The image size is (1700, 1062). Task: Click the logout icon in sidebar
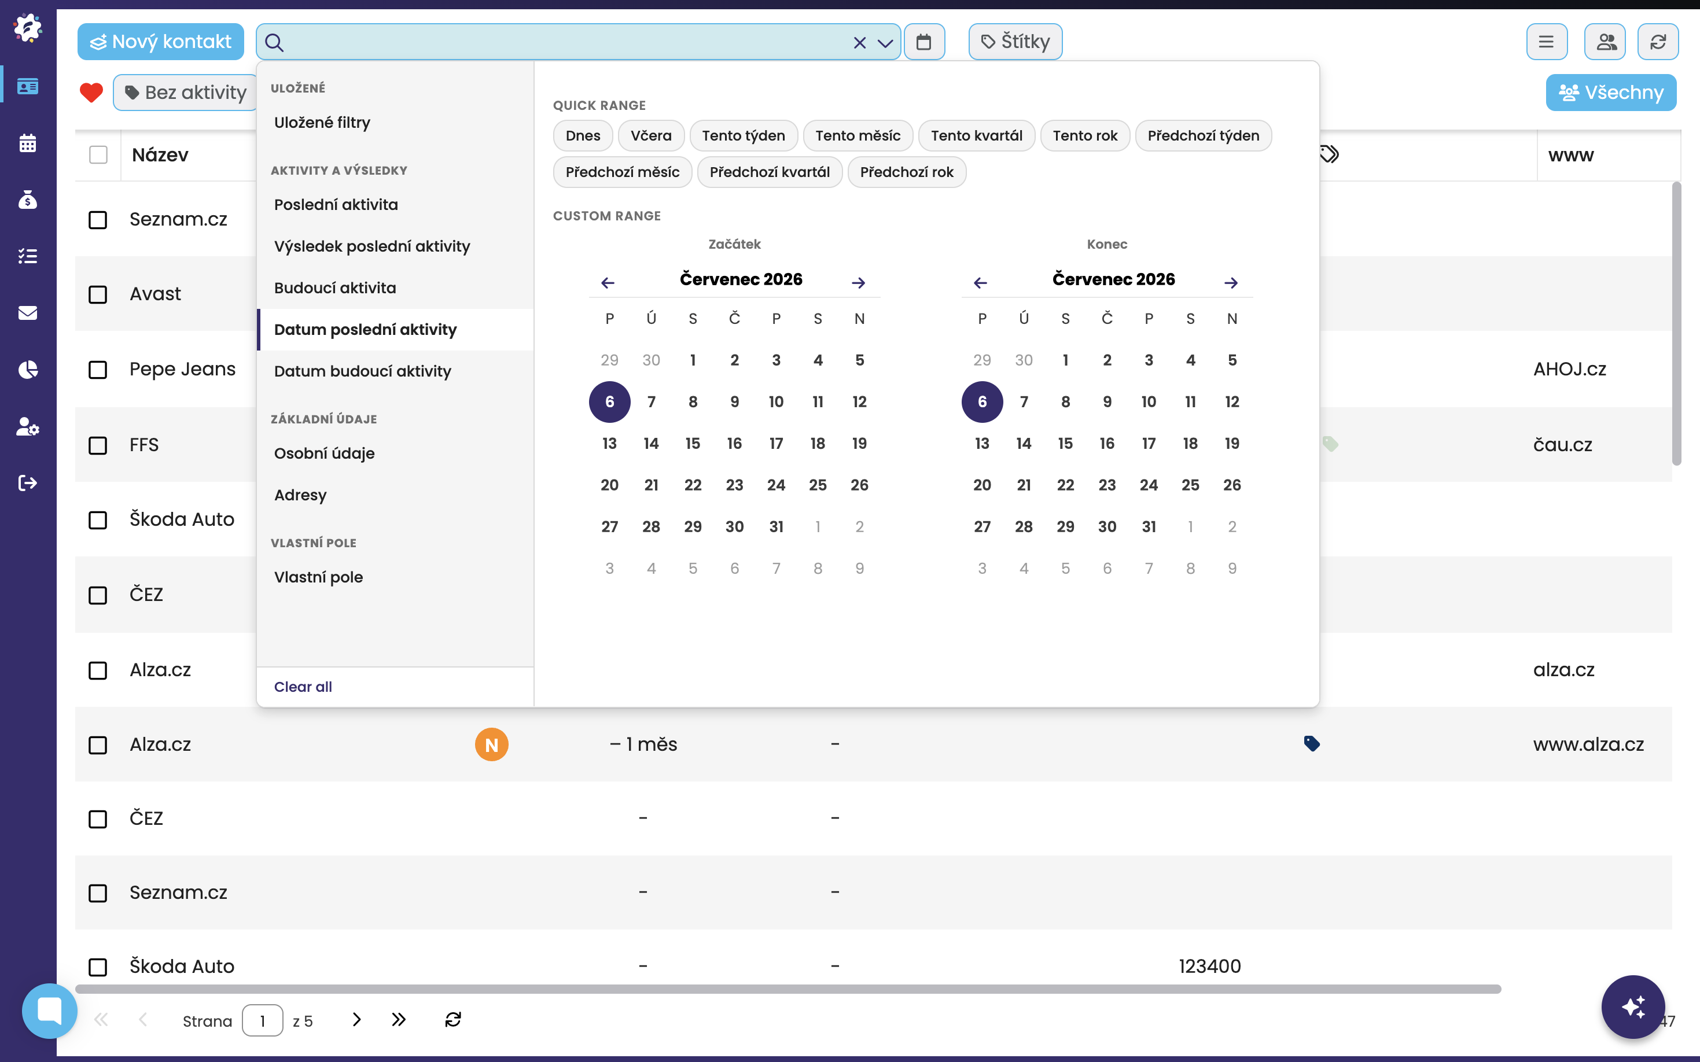[28, 483]
